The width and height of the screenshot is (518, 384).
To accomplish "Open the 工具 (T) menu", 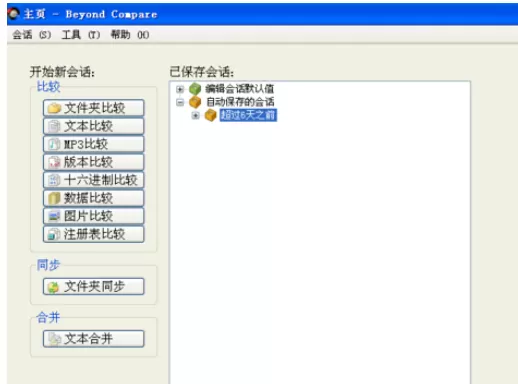I will tap(81, 35).
